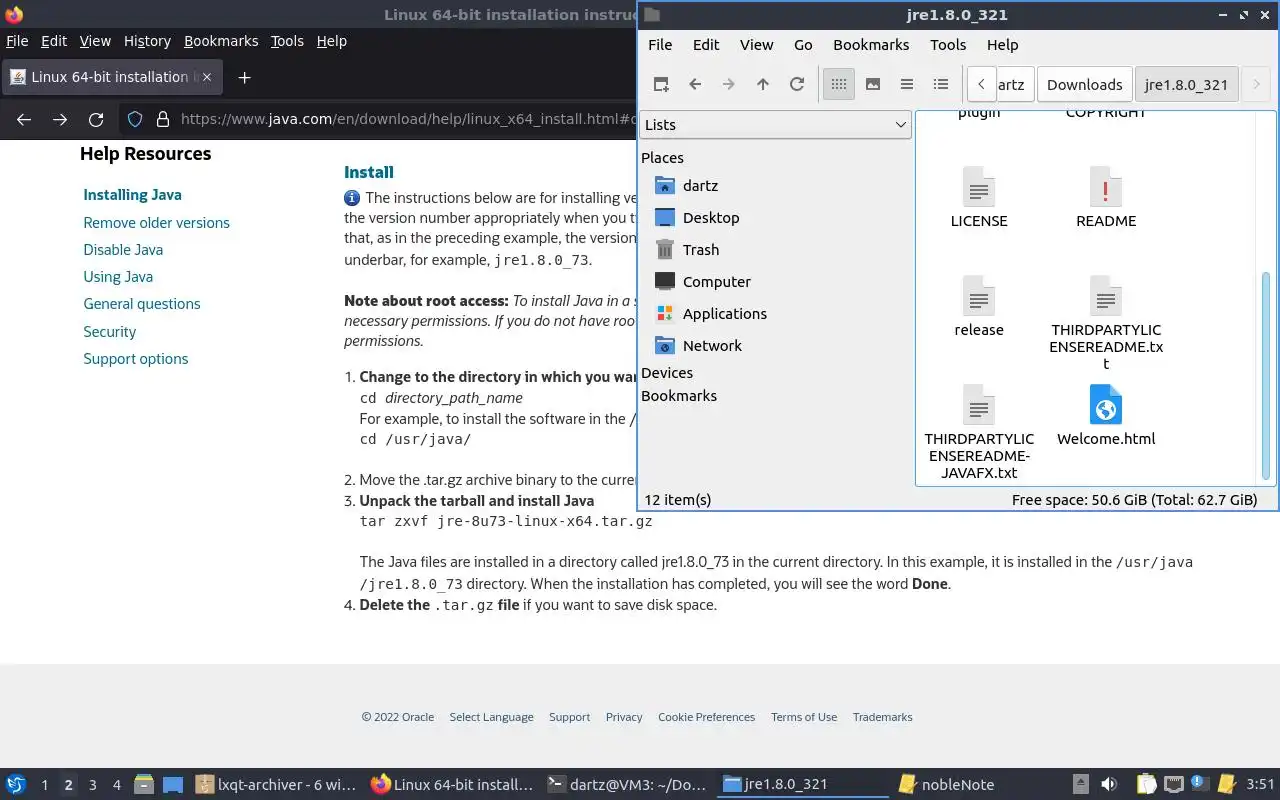Viewport: 1280px width, 800px height.
Task: Select the README file icon
Action: (x=1106, y=188)
